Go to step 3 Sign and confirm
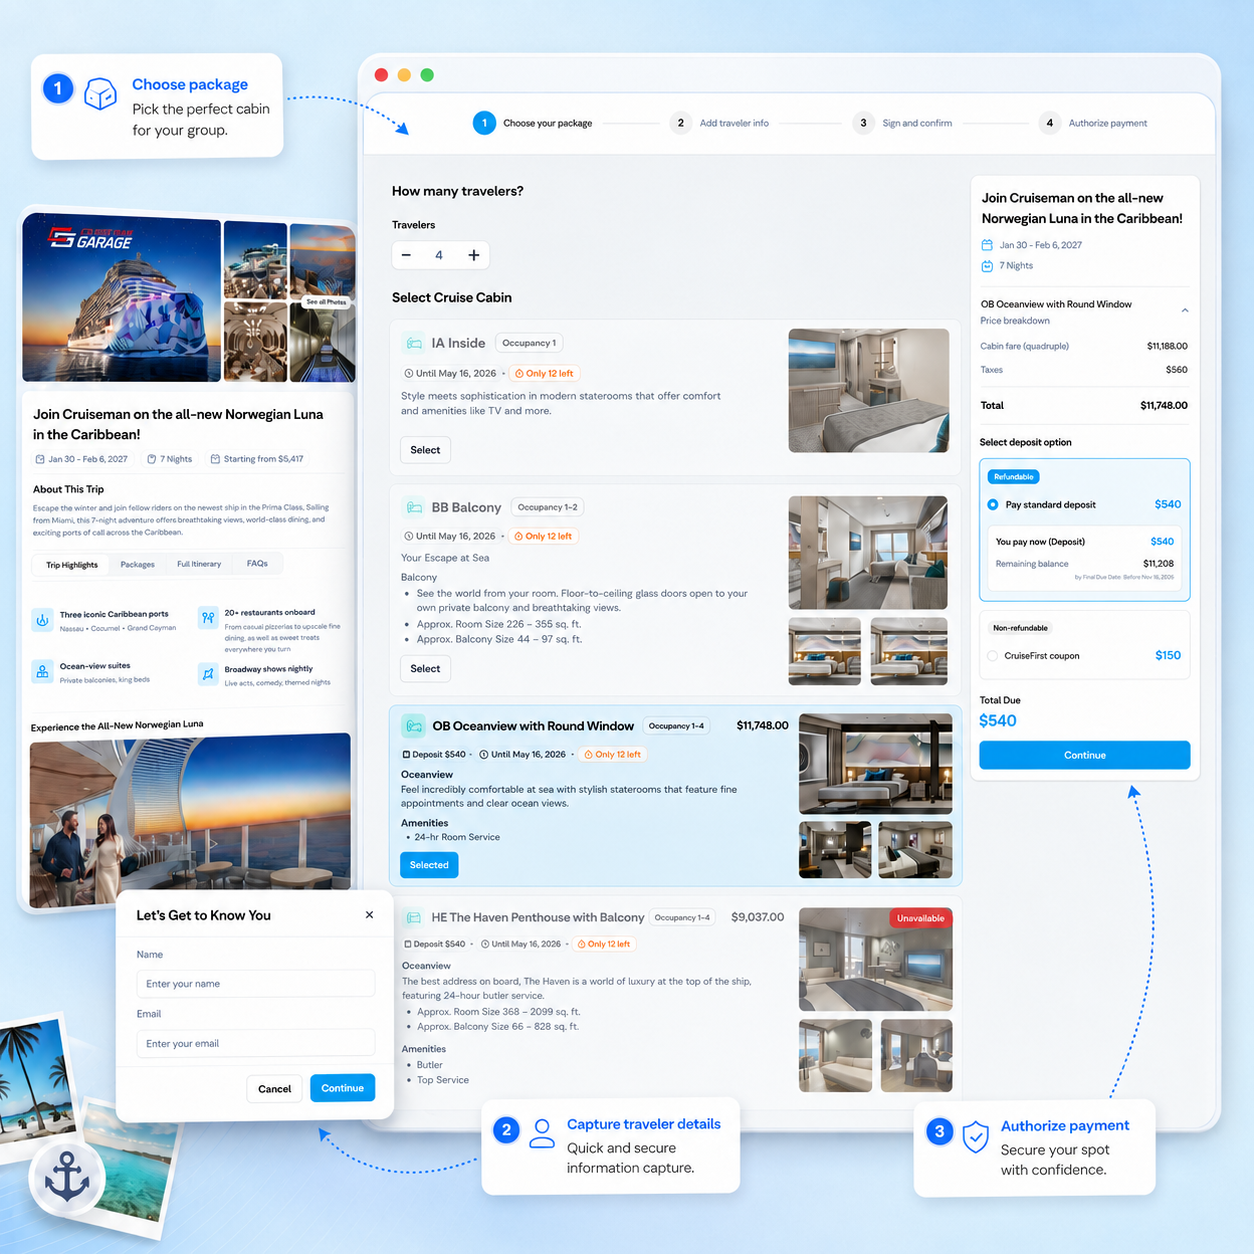 (903, 123)
